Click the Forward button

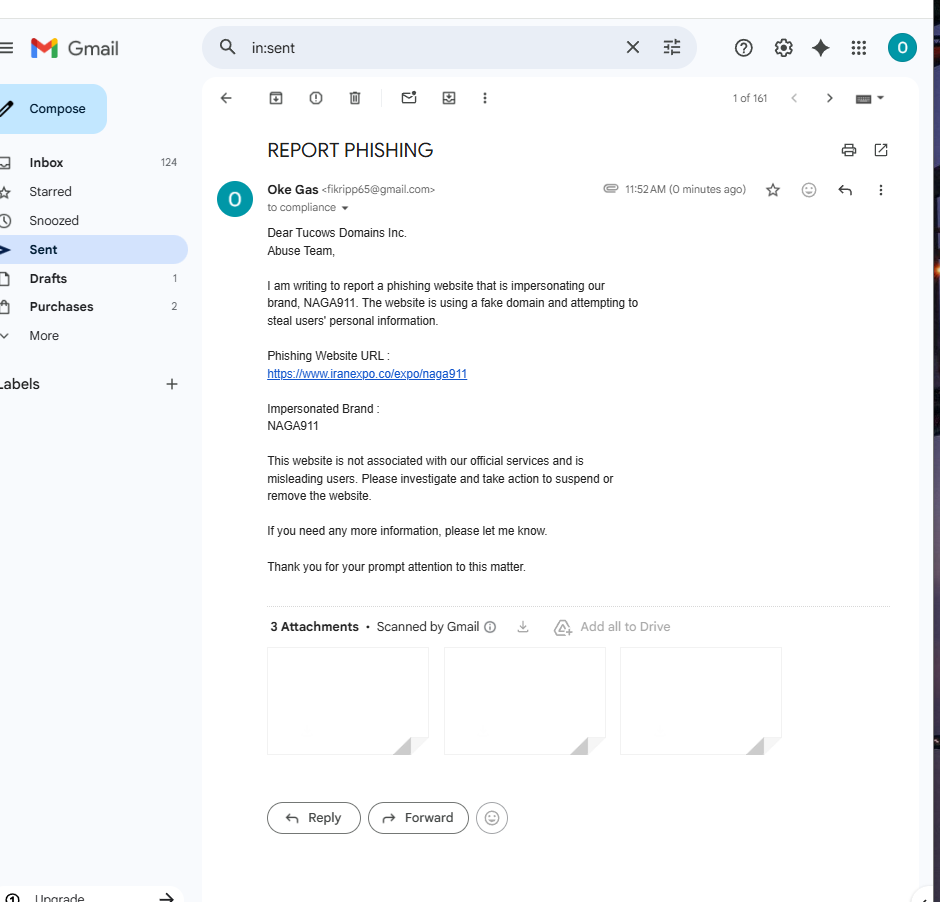pyautogui.click(x=418, y=818)
